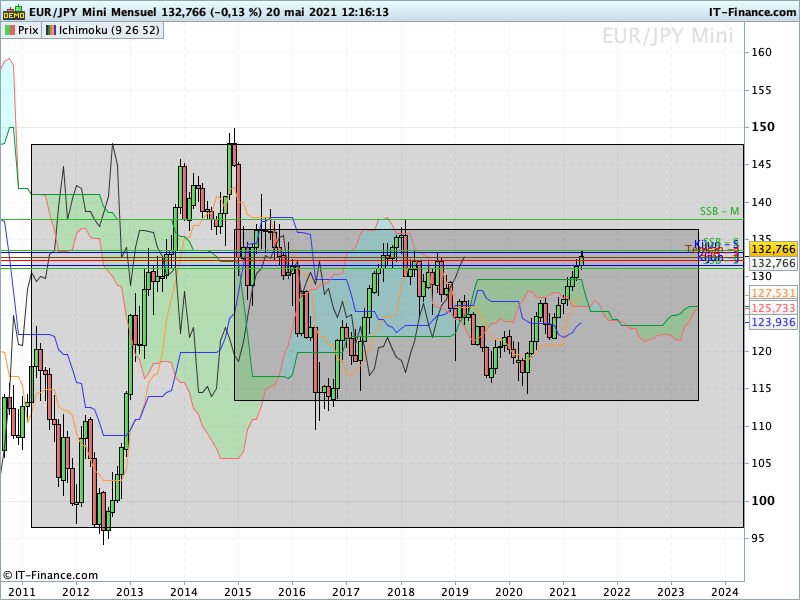This screenshot has height=600, width=800.
Task: Click the © IT-Finance.com copyright label
Action: (x=50, y=575)
